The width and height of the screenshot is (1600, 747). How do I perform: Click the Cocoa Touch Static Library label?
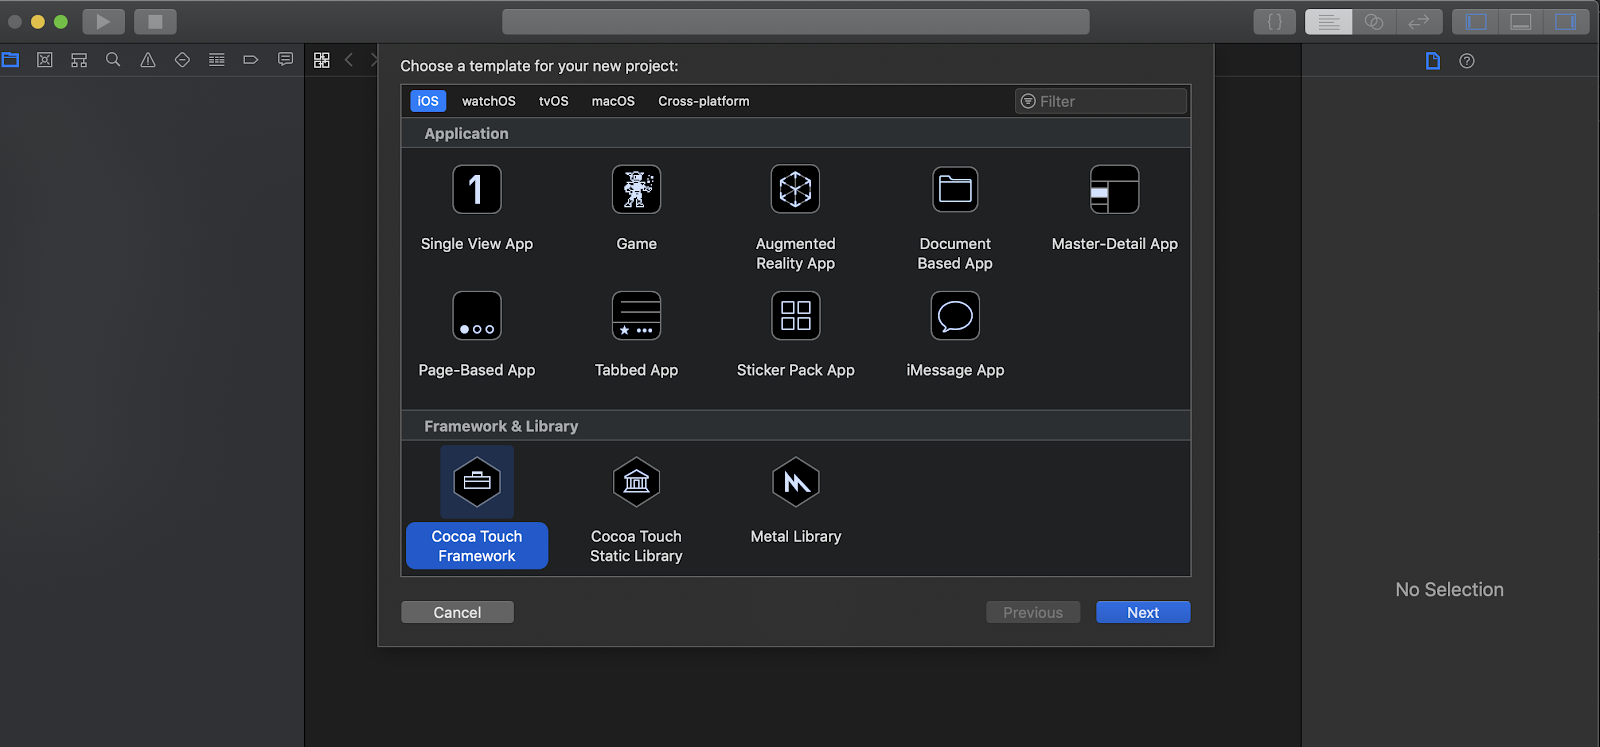pyautogui.click(x=636, y=546)
